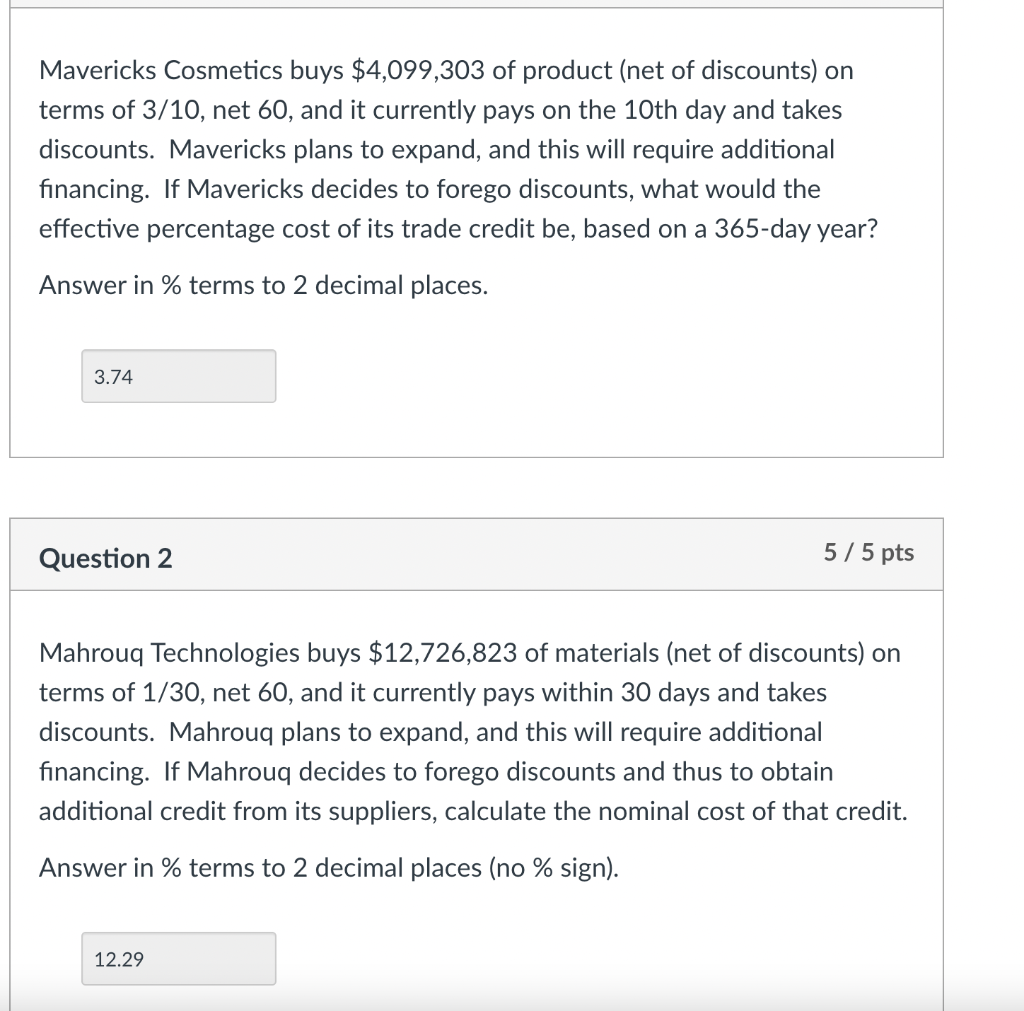Click the $12,726,823 amount in Question 2
The image size is (1024, 1011).
pyautogui.click(x=443, y=653)
